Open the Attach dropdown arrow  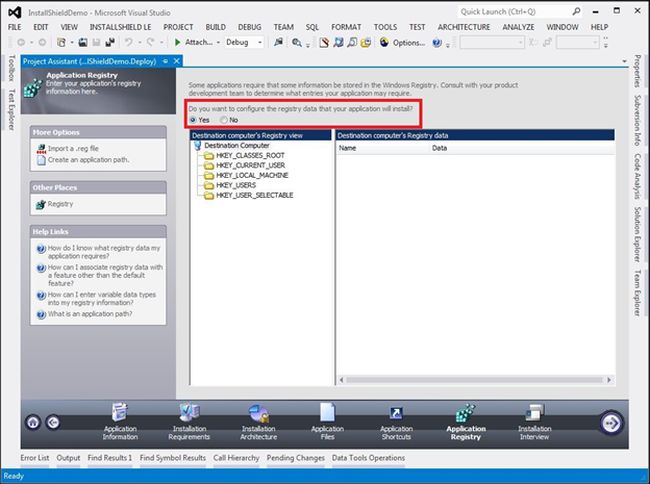point(218,43)
